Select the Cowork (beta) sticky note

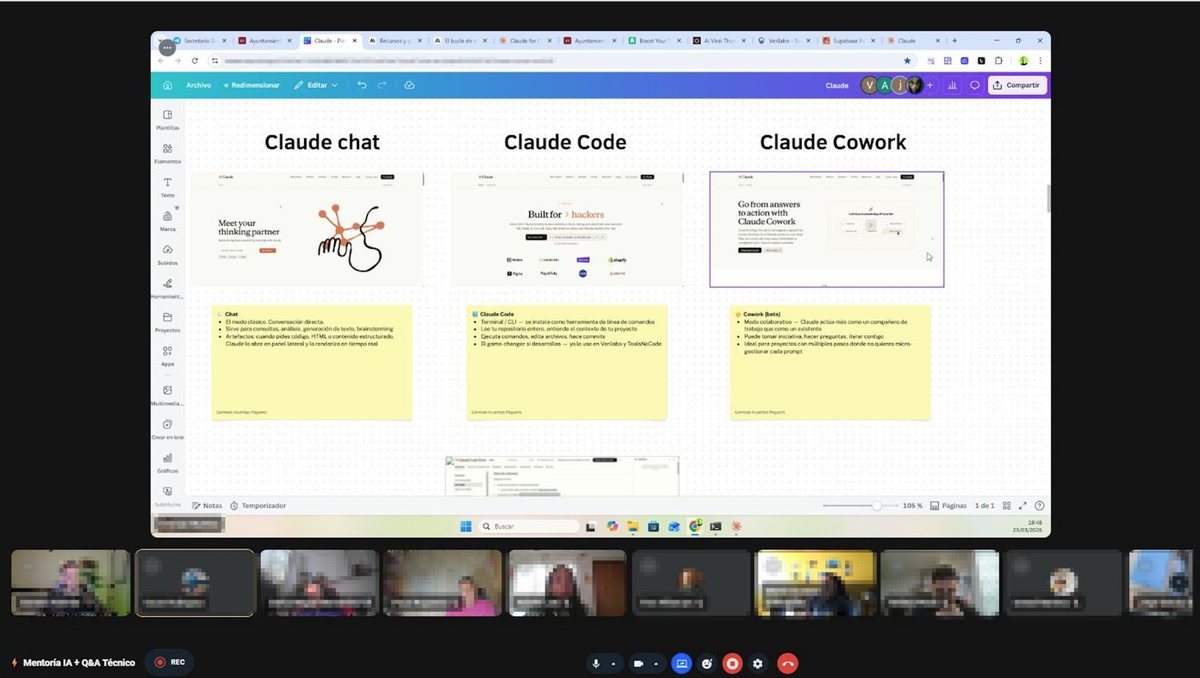click(830, 362)
